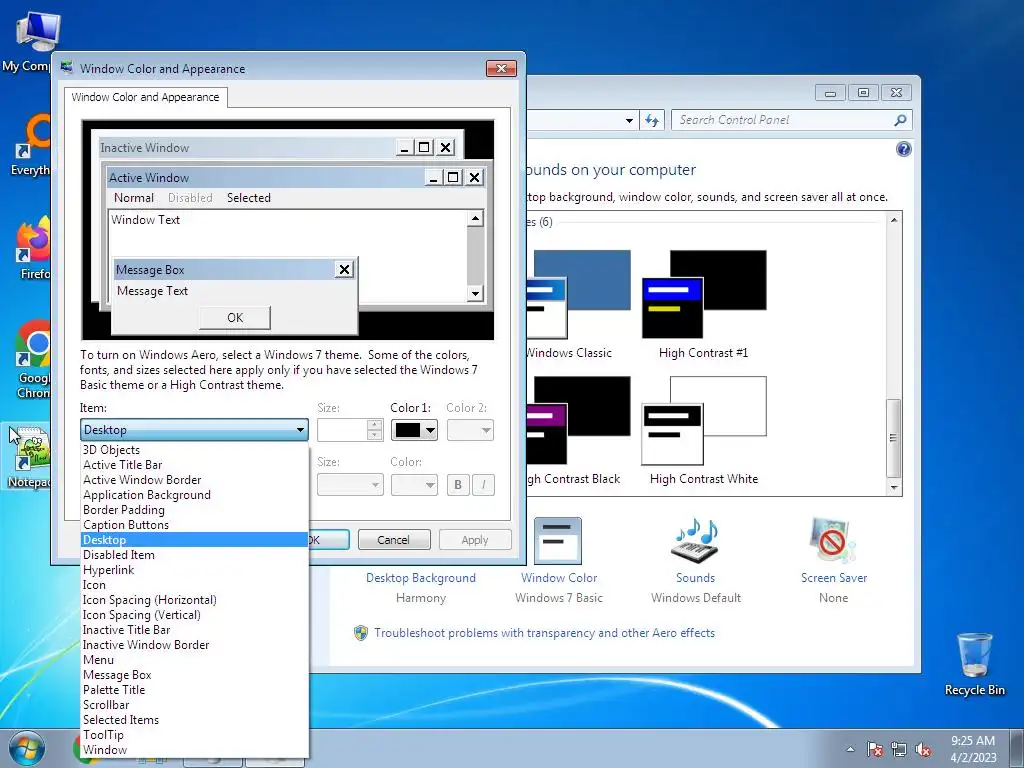Select the Icon list entry
The height and width of the screenshot is (768, 1024).
tap(195, 584)
